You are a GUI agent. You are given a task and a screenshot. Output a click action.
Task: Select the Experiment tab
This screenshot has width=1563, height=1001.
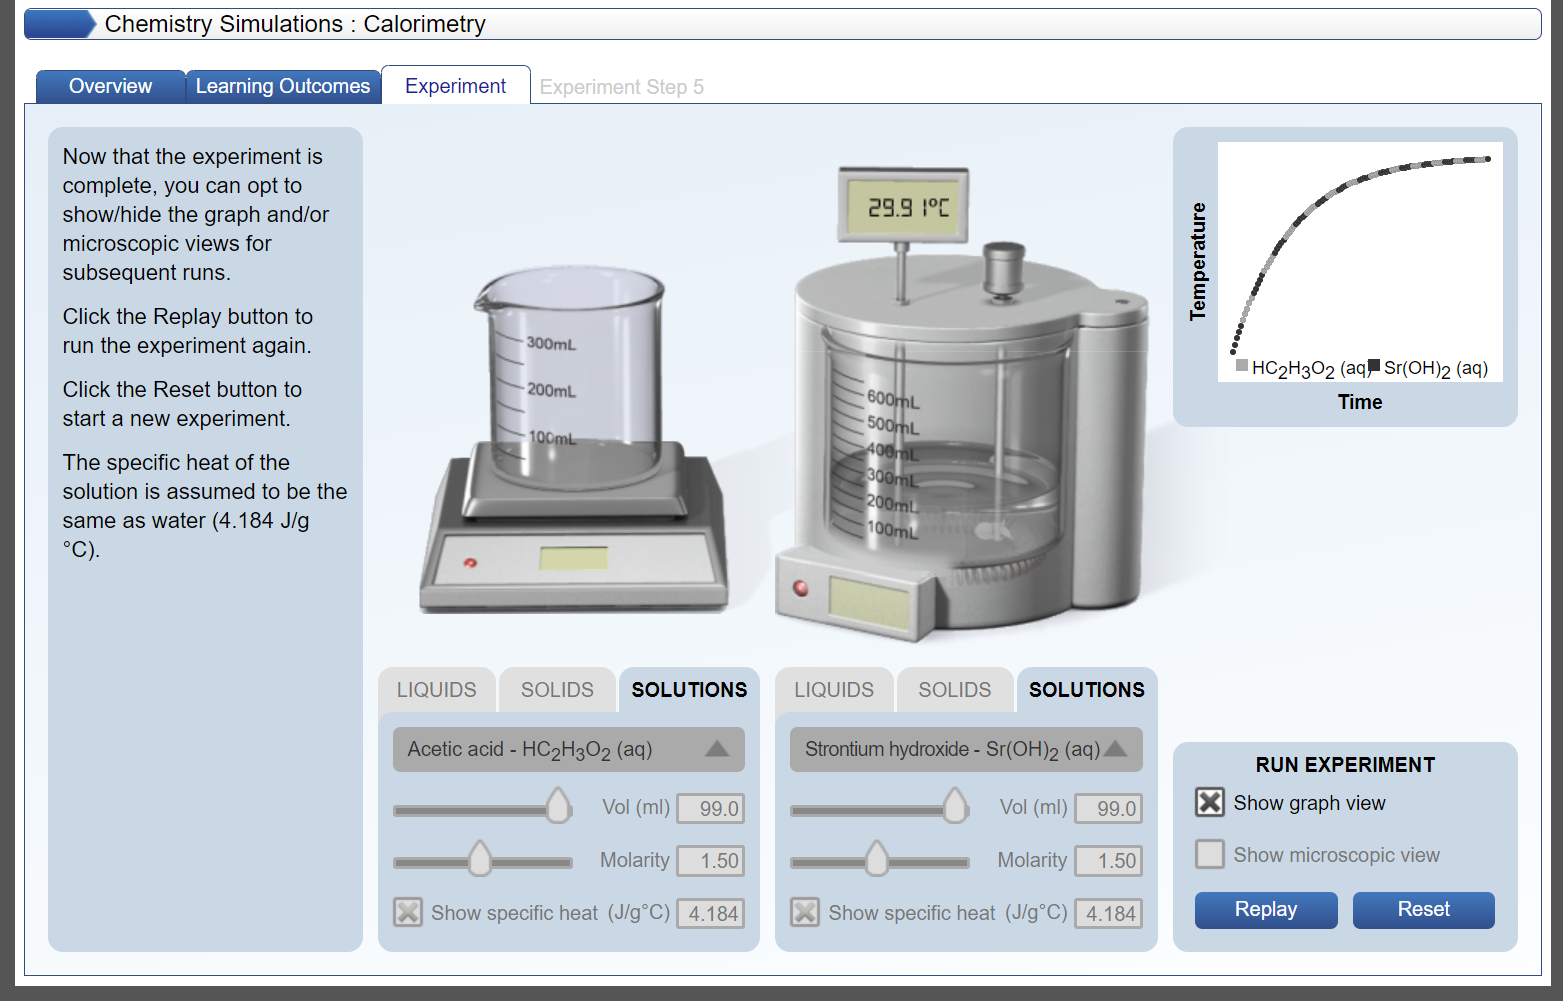click(x=456, y=86)
